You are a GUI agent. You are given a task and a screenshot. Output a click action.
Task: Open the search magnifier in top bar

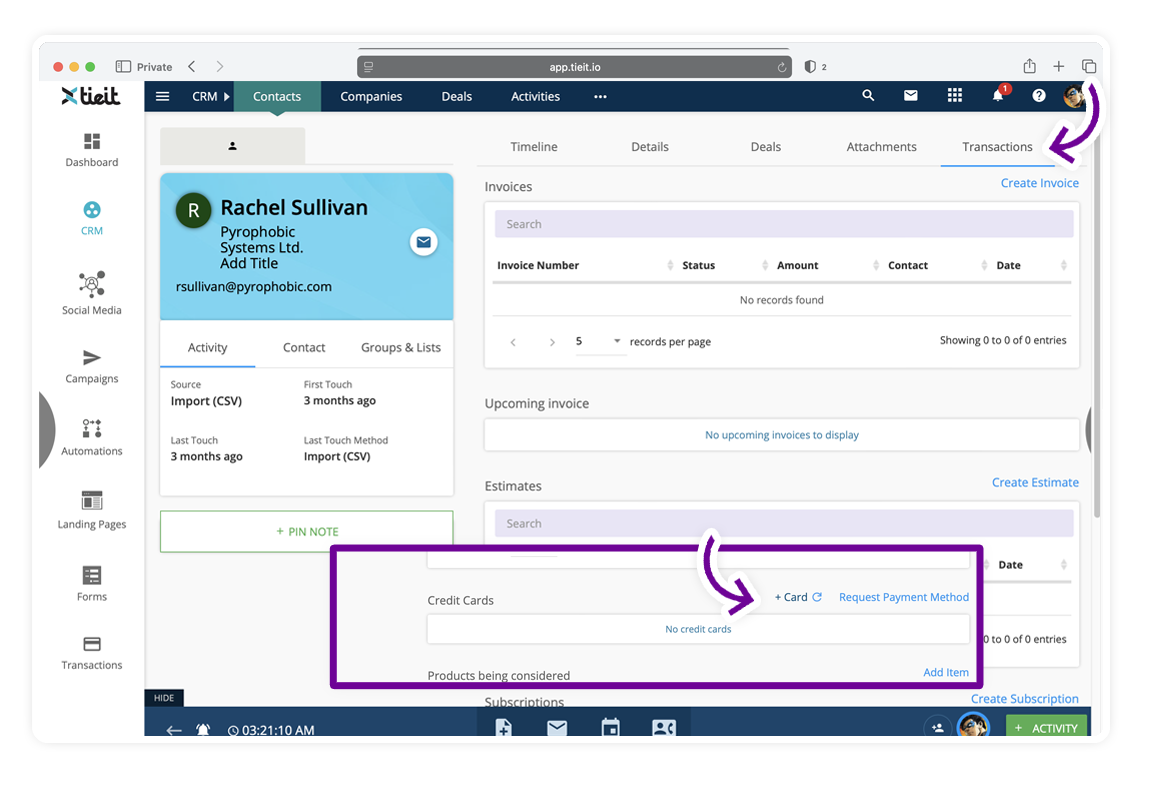pos(868,96)
